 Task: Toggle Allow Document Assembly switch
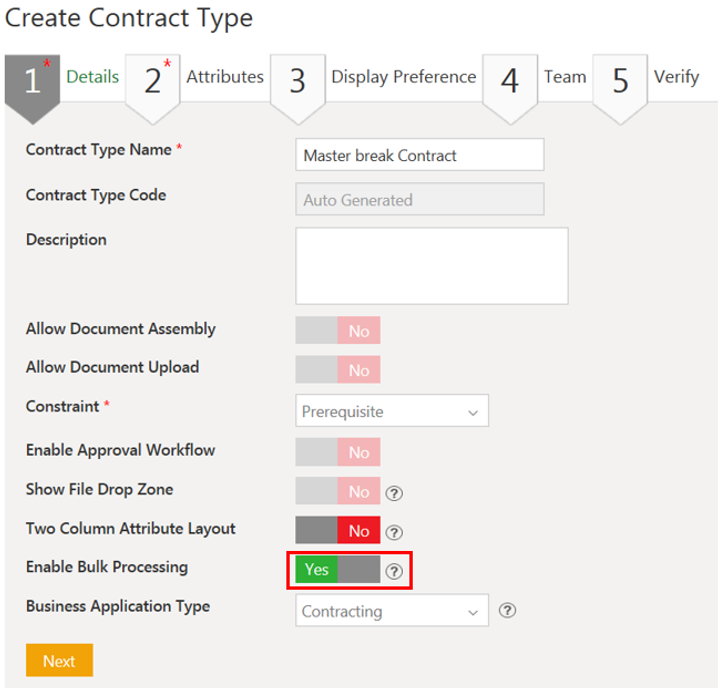tap(337, 331)
